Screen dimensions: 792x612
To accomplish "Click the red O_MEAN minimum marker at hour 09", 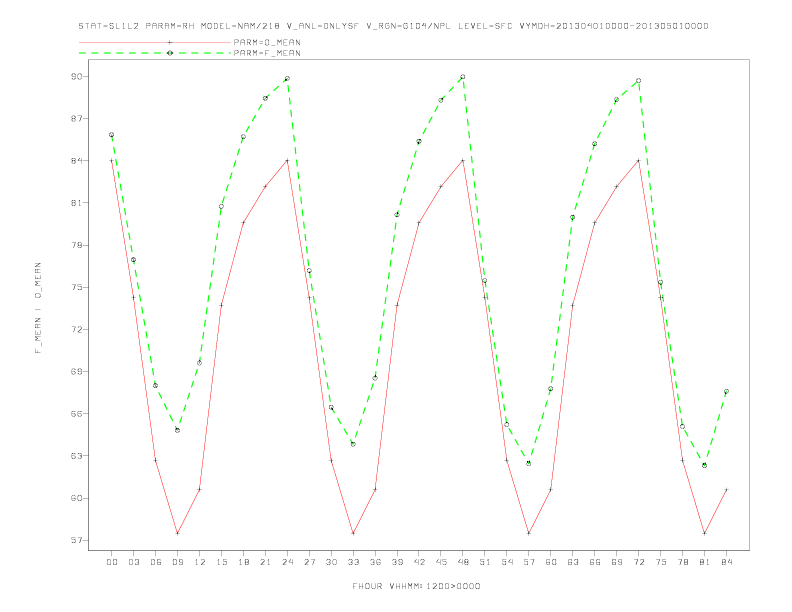I will [x=177, y=533].
